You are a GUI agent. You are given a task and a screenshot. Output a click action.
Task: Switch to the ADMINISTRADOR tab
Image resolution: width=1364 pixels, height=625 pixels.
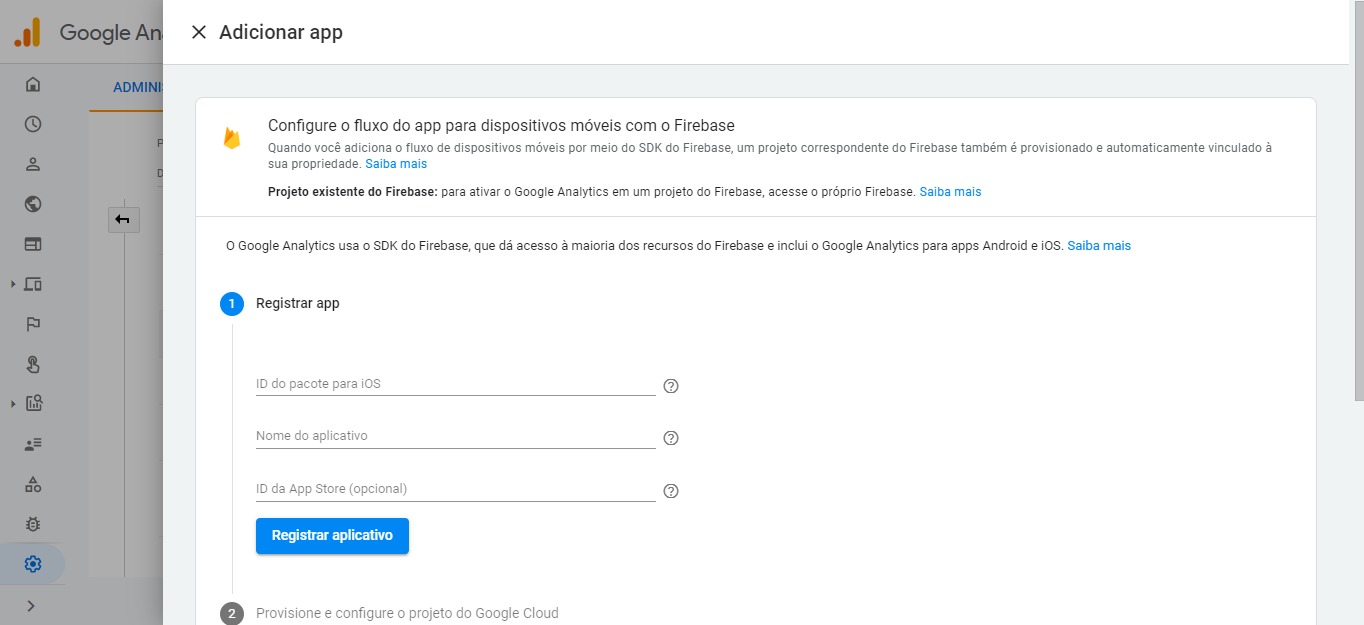point(137,87)
